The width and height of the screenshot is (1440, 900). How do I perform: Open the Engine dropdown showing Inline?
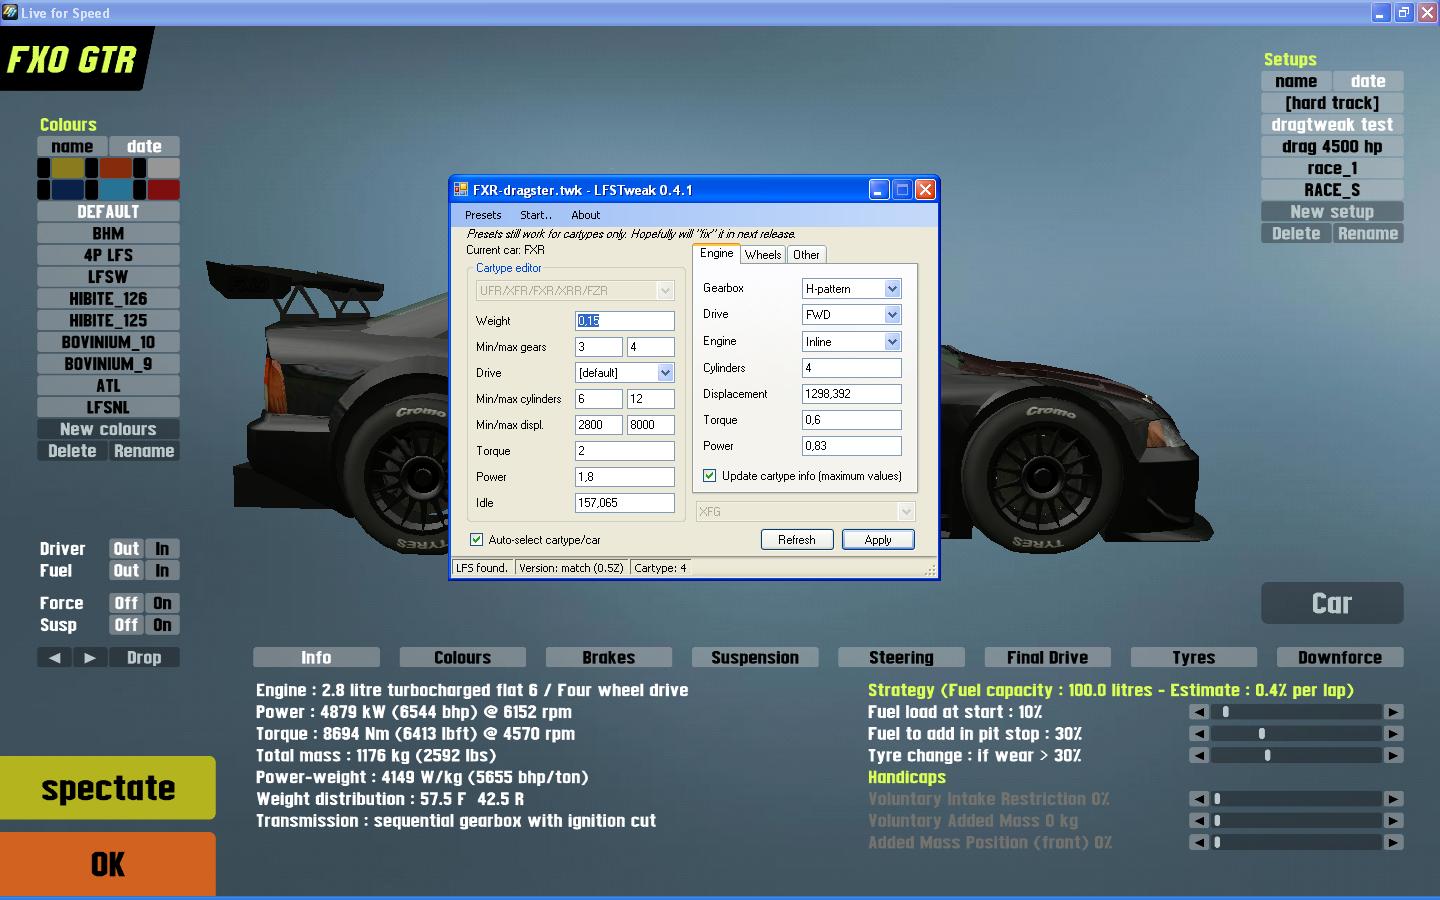coord(892,342)
